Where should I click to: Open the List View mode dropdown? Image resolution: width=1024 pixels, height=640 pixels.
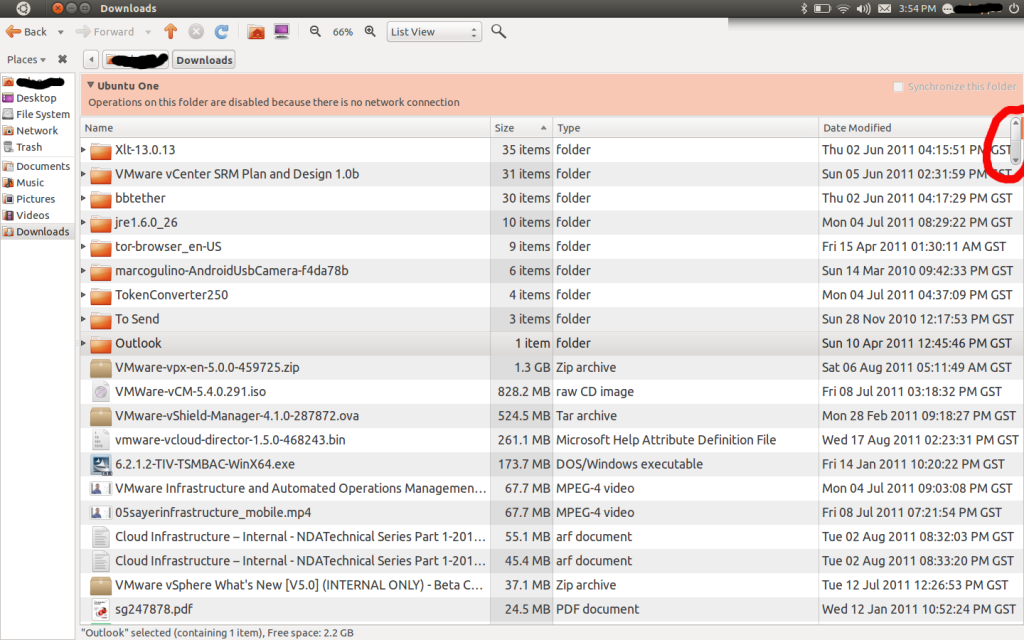tap(434, 32)
